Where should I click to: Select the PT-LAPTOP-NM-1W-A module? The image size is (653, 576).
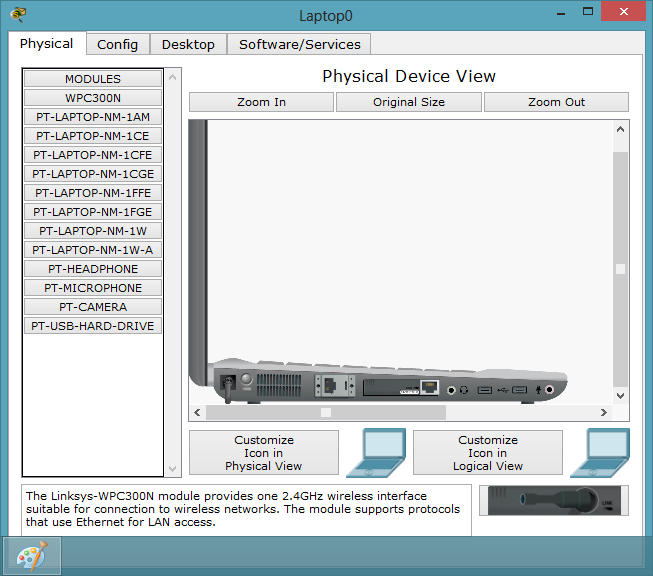pos(93,250)
